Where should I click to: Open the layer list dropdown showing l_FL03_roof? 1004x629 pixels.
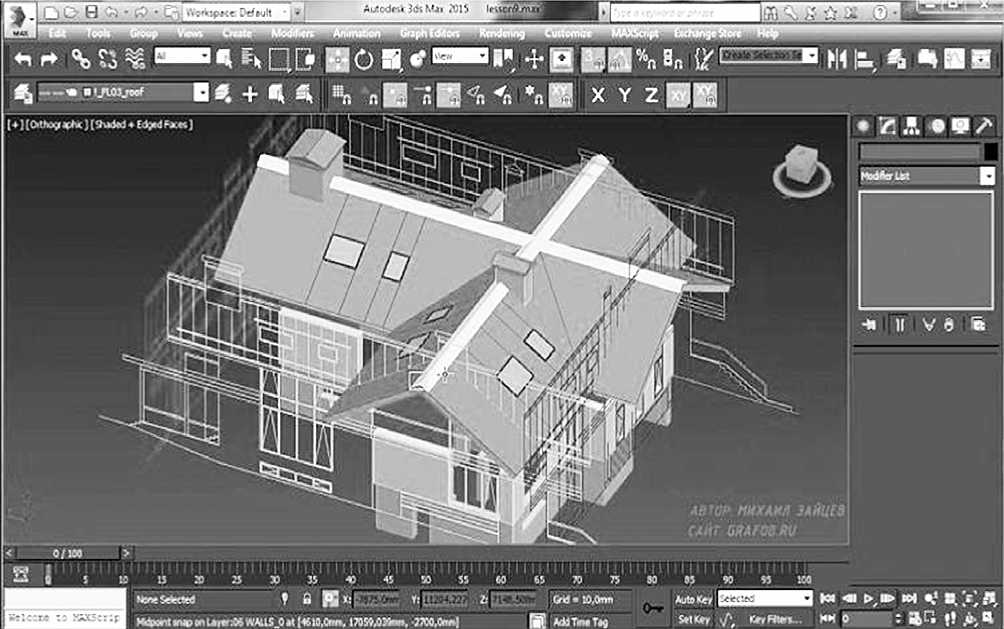click(x=123, y=92)
